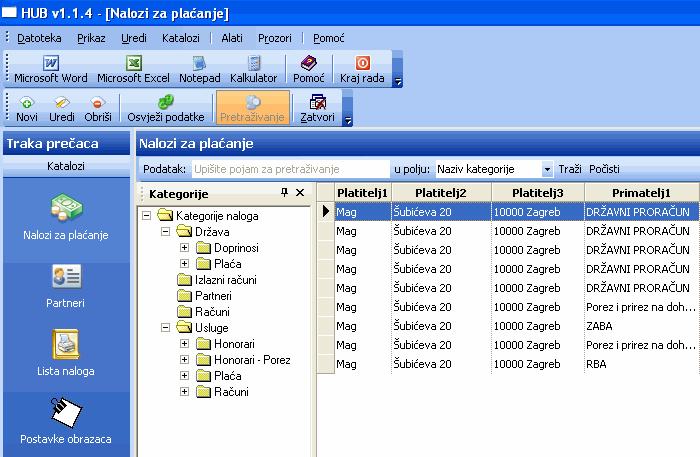Close the Kategorije panel
Screen dimensions: 700x457
(x=300, y=192)
